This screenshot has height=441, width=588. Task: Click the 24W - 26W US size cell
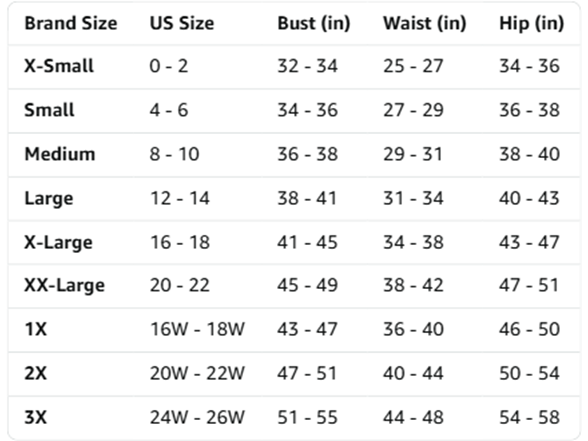pyautogui.click(x=197, y=417)
